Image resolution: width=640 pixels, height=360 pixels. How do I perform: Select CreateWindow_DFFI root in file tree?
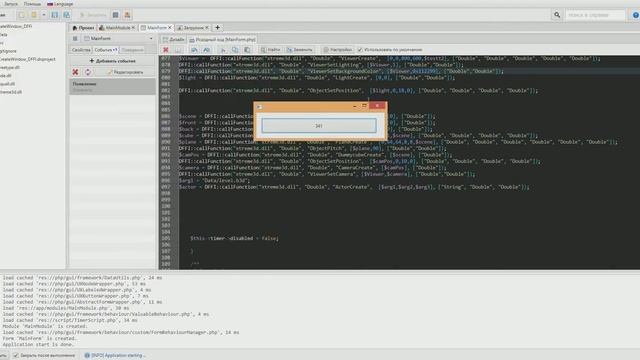pyautogui.click(x=16, y=26)
